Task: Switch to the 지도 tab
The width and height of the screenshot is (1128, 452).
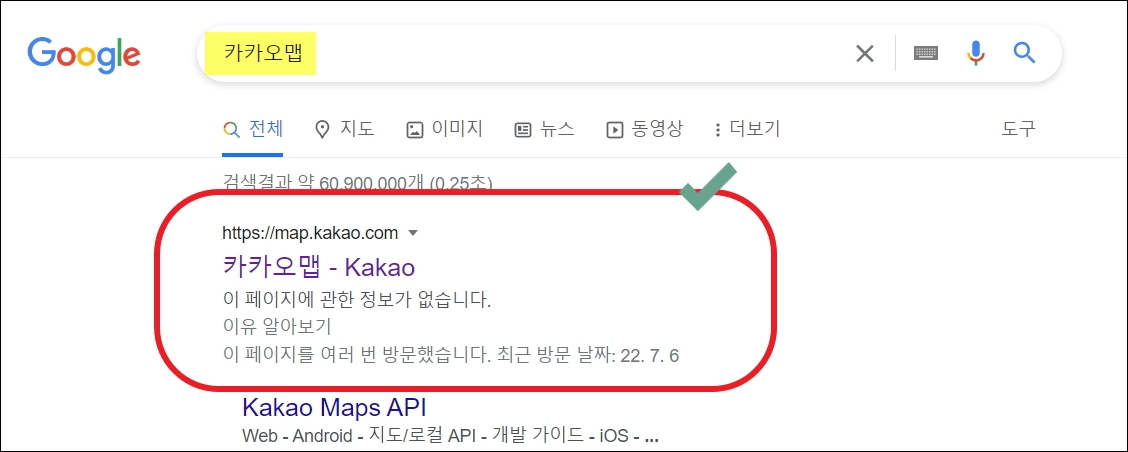Action: (x=345, y=130)
